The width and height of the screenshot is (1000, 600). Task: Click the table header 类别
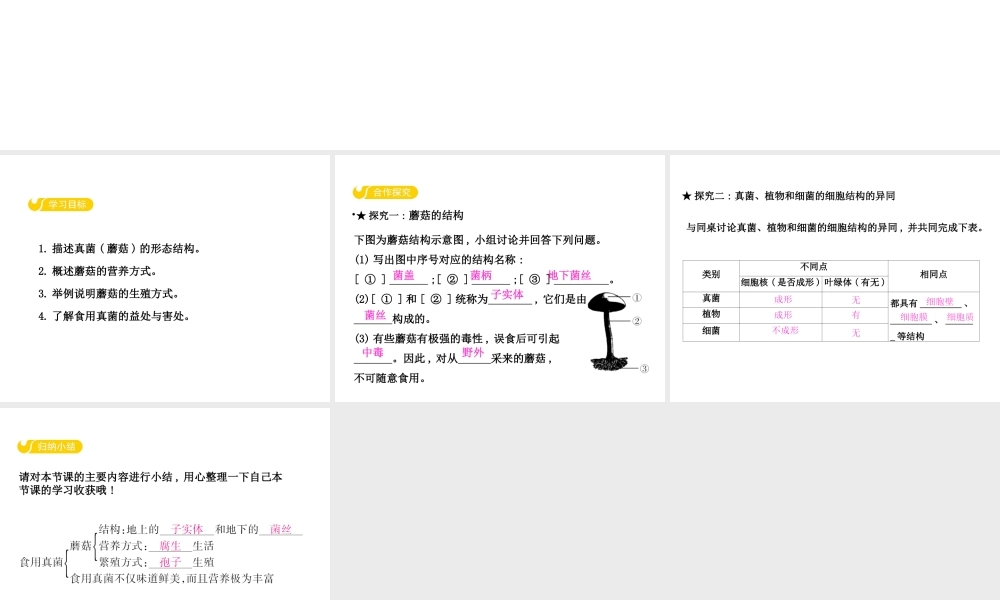pos(711,274)
